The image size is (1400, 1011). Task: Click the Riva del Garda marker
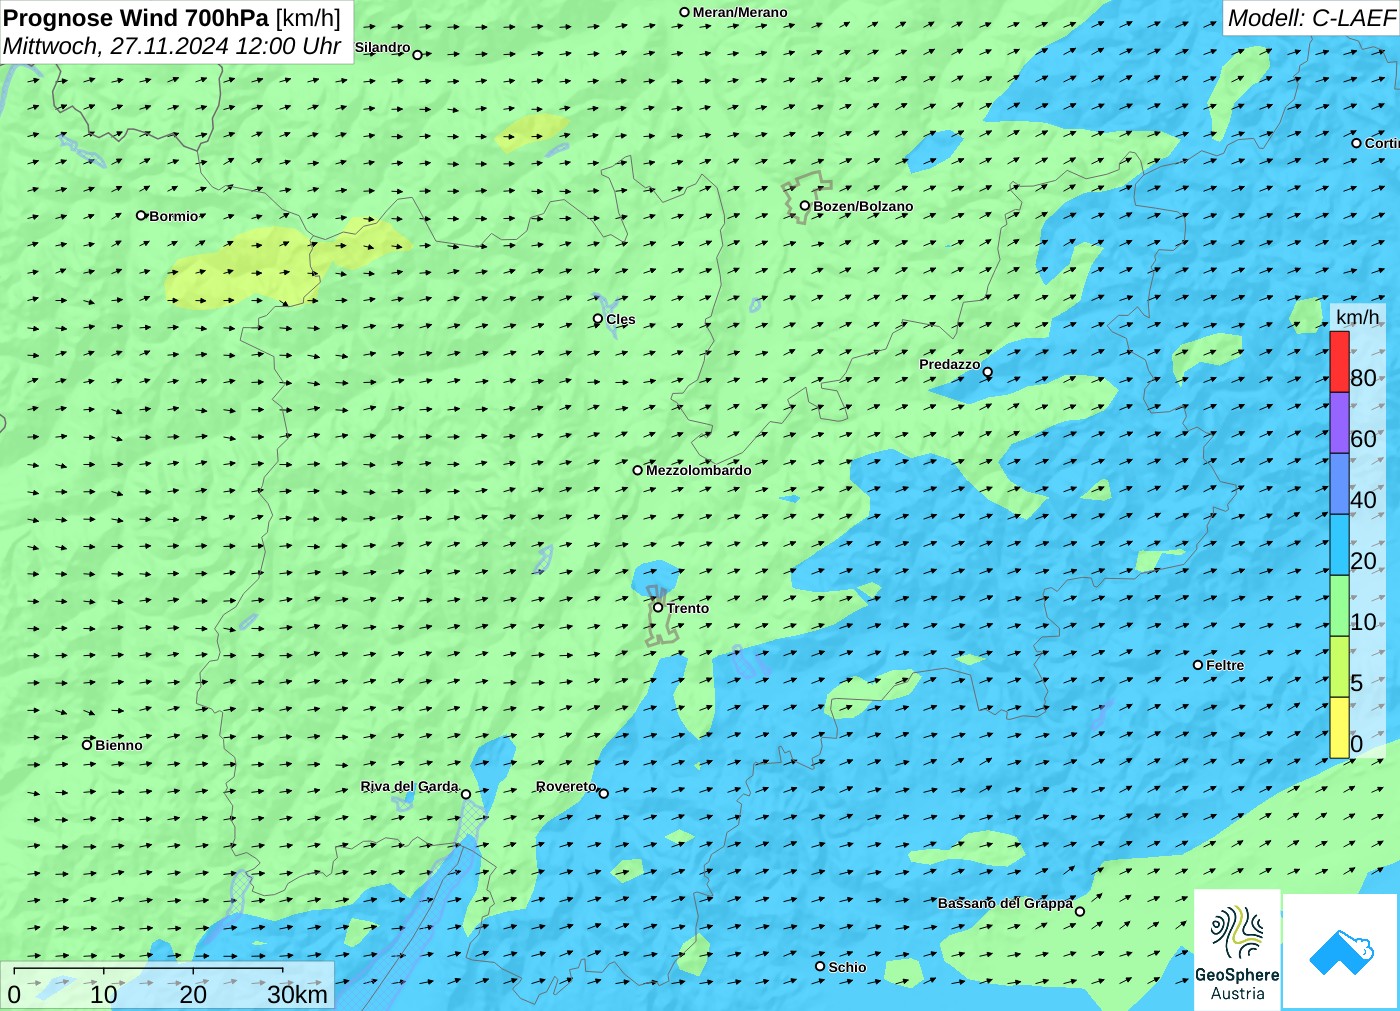(466, 794)
